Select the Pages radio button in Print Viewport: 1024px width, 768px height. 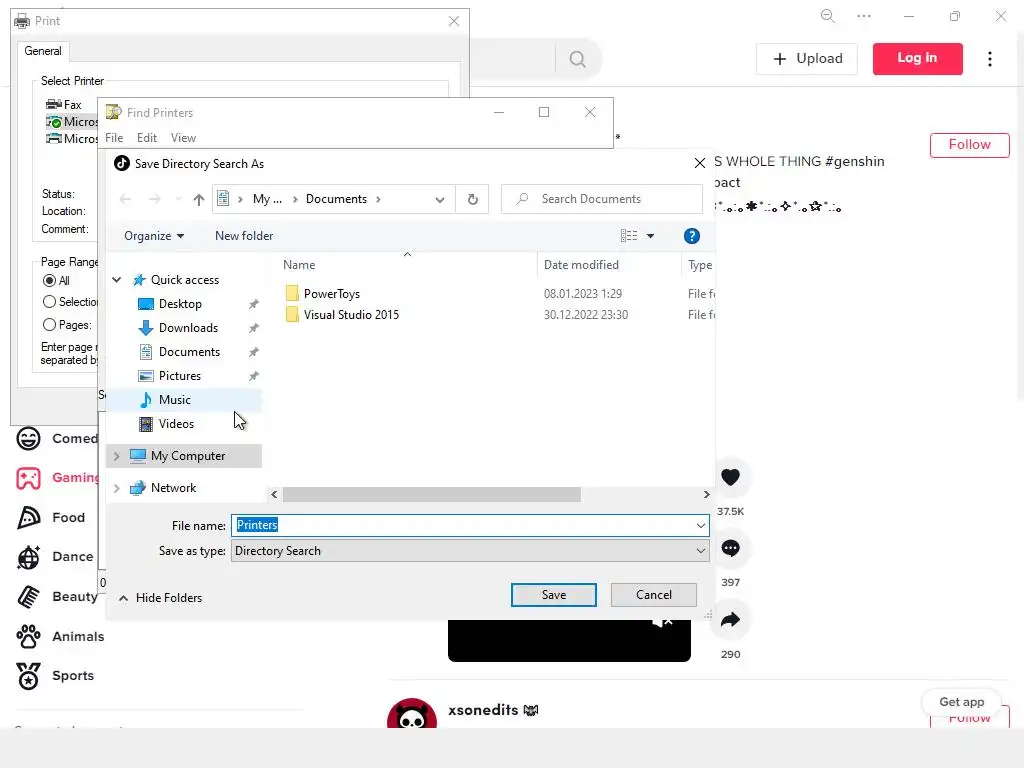click(50, 325)
